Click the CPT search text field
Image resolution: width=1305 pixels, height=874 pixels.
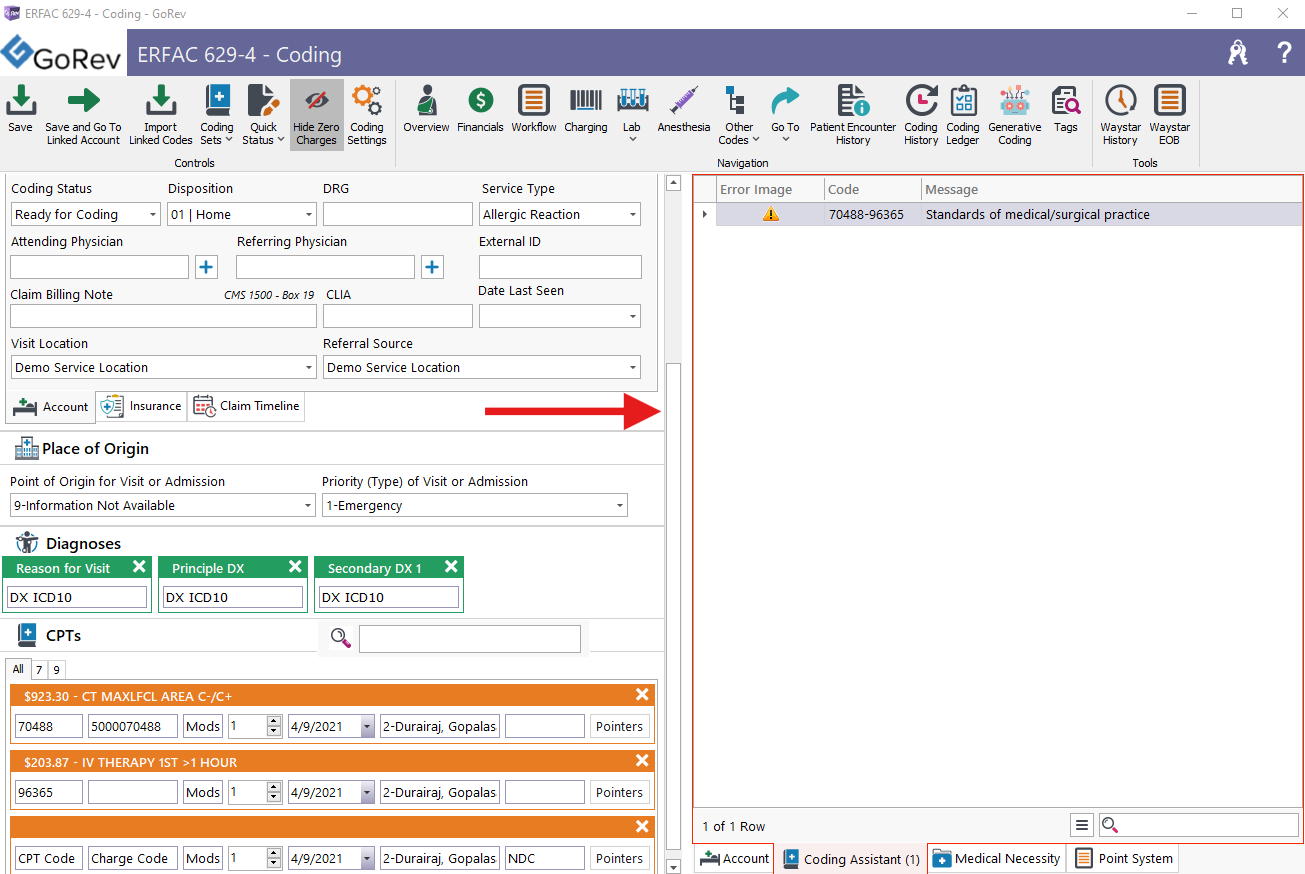point(470,639)
